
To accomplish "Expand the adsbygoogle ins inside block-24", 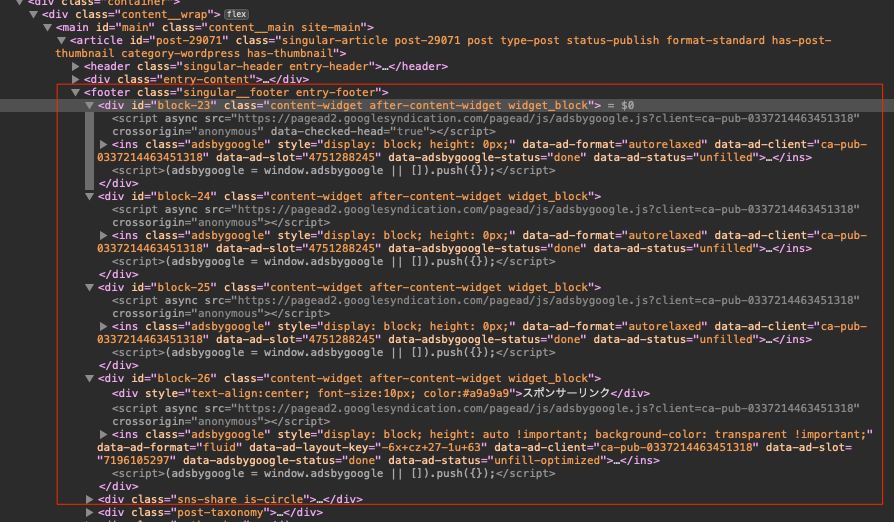I will click(103, 235).
